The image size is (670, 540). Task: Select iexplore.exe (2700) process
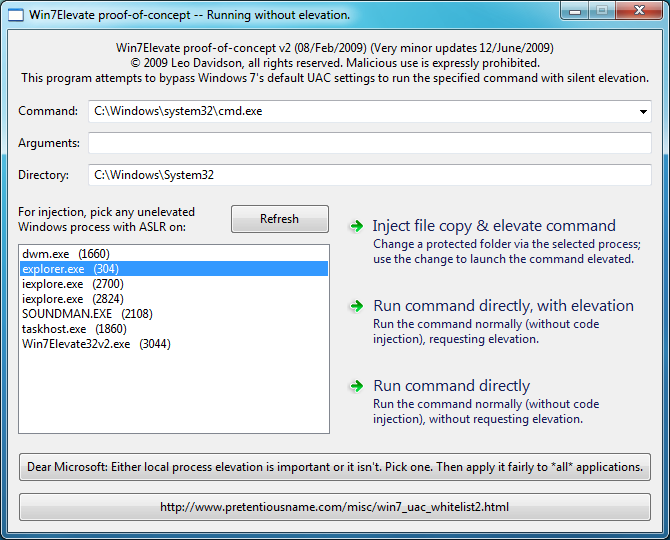174,284
